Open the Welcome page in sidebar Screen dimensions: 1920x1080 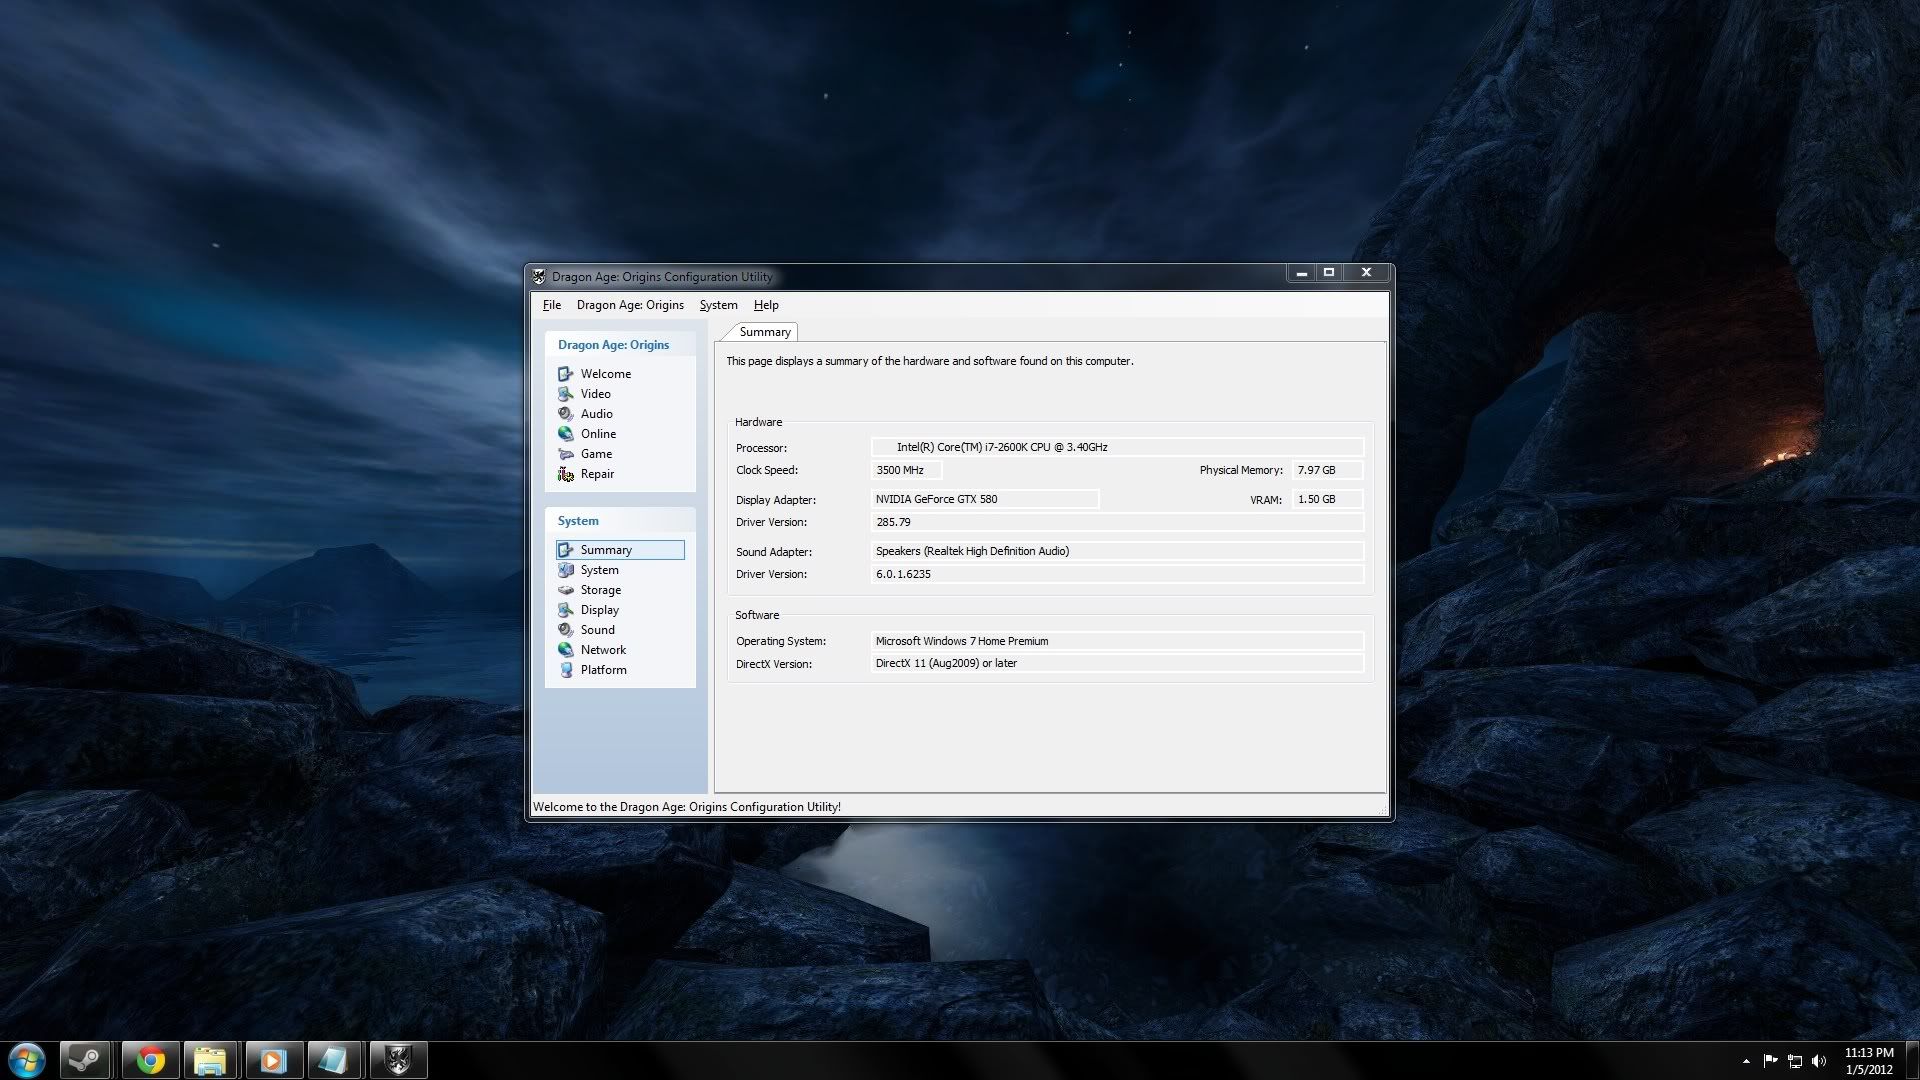click(x=605, y=374)
